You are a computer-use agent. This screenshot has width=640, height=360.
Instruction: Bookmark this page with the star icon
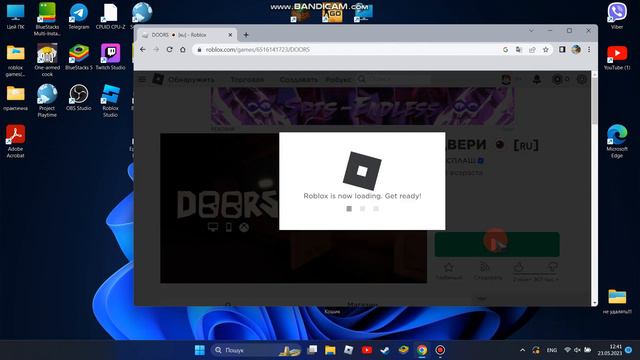pyautogui.click(x=545, y=49)
